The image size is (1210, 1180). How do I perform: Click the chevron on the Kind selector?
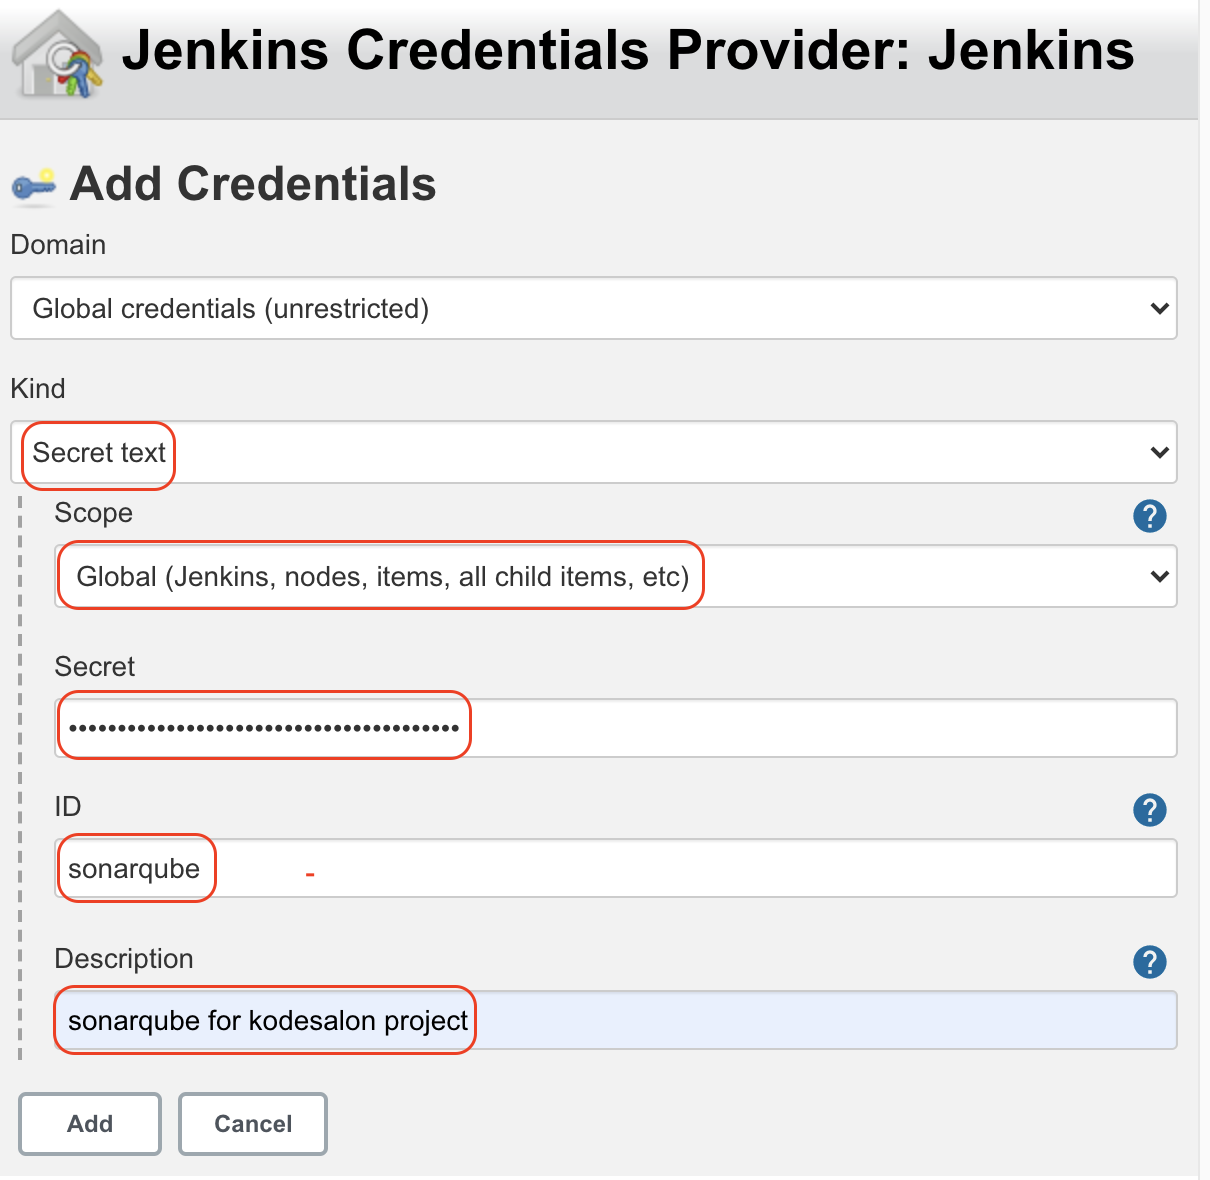(1159, 453)
